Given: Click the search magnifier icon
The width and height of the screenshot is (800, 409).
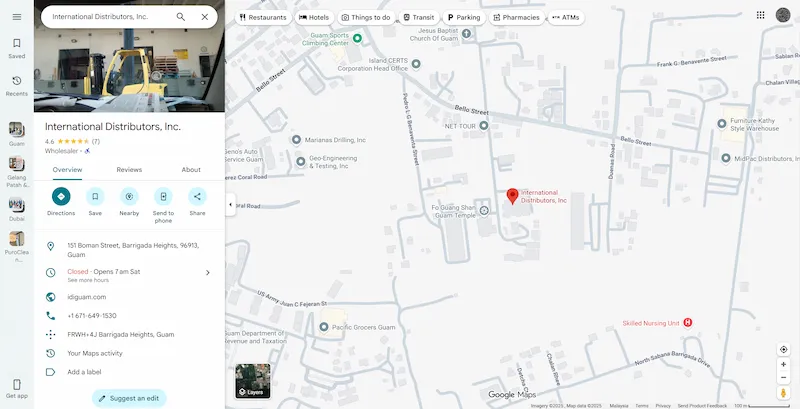Looking at the screenshot, I should point(181,17).
